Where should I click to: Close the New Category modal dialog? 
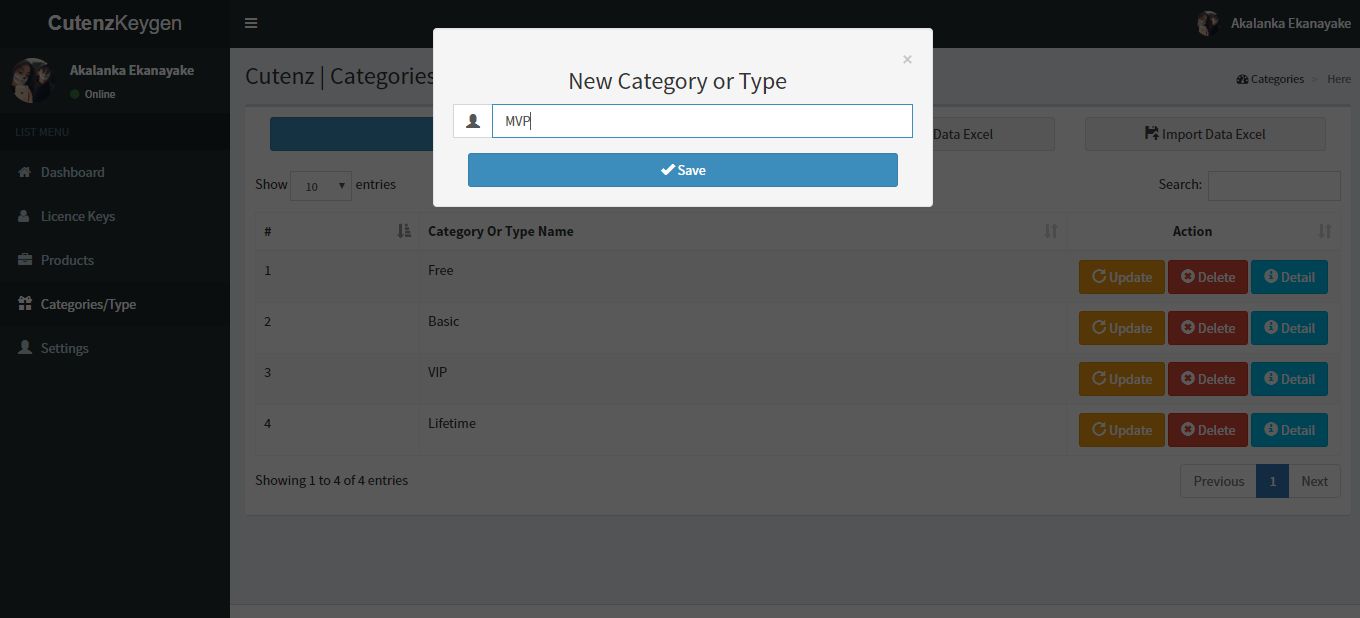[x=907, y=60]
